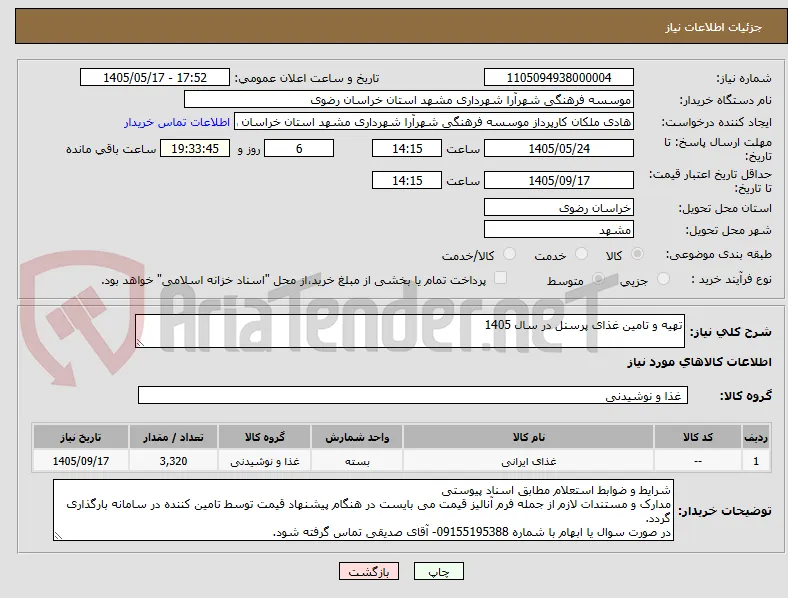The width and height of the screenshot is (788, 598).
Task: Click the table need date 1405/09/17 cell
Action: point(81,461)
